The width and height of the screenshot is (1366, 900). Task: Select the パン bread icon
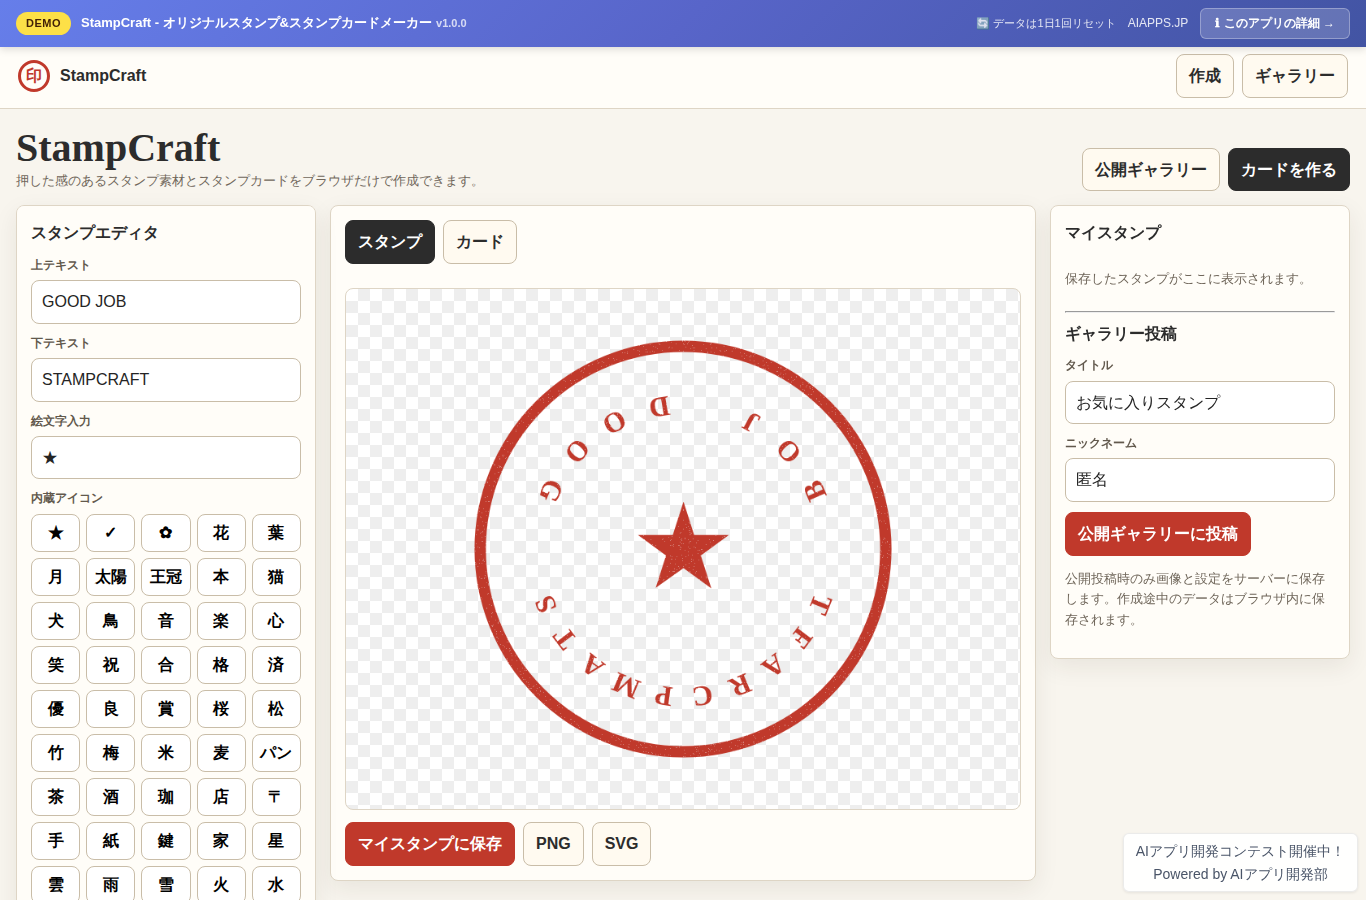click(x=276, y=753)
